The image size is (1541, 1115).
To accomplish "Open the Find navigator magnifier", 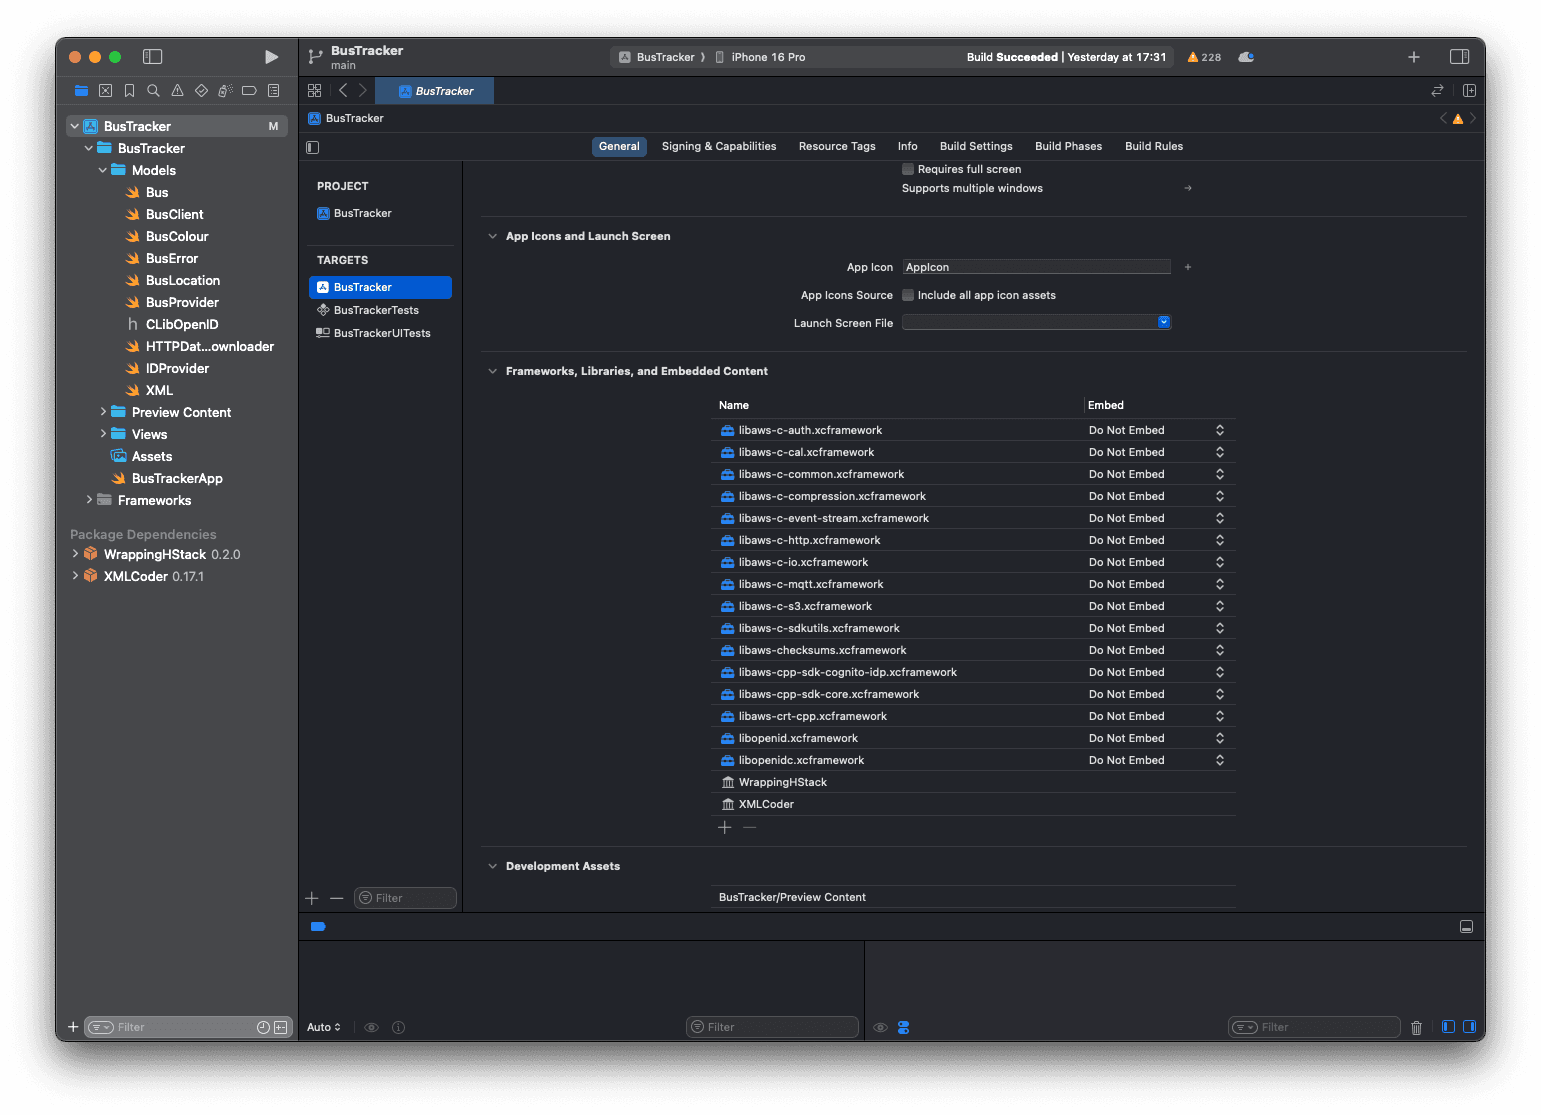I will tap(153, 91).
